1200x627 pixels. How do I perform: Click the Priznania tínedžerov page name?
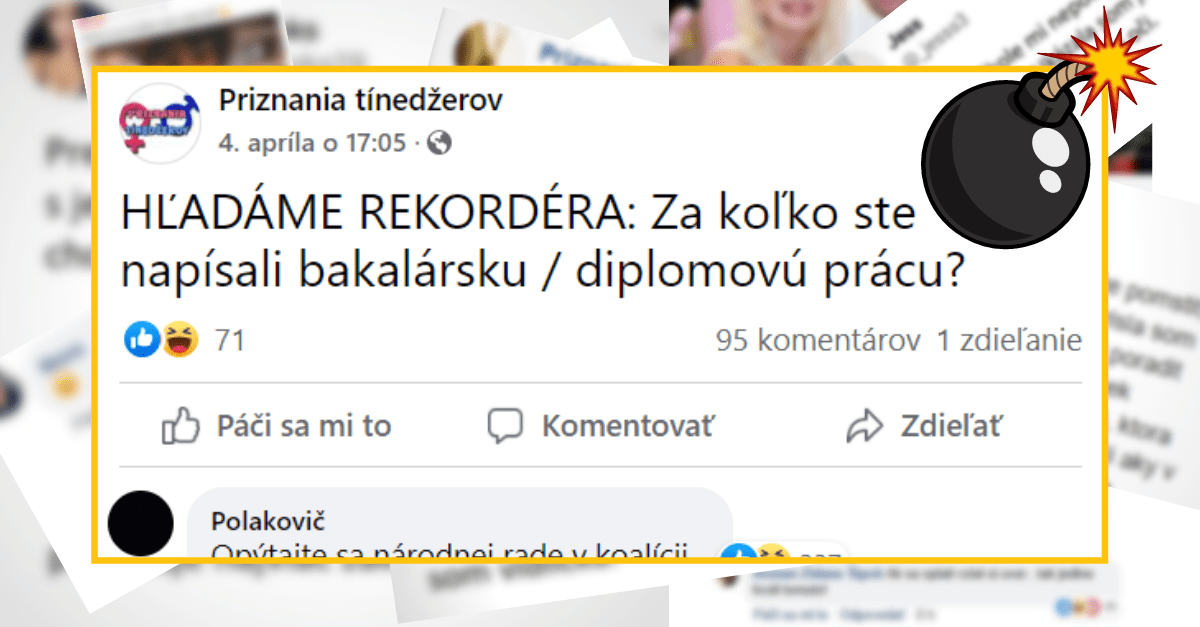[360, 100]
